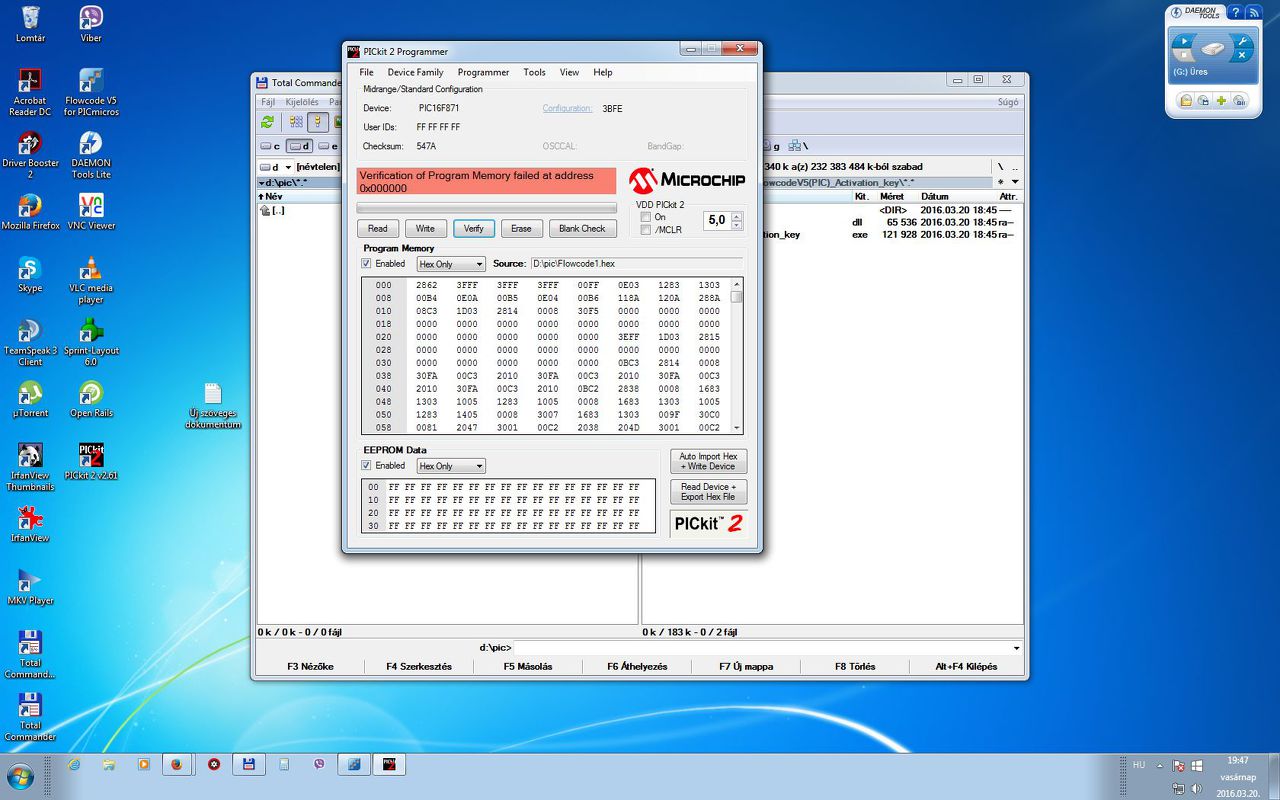Click the Blank Check button

582,228
